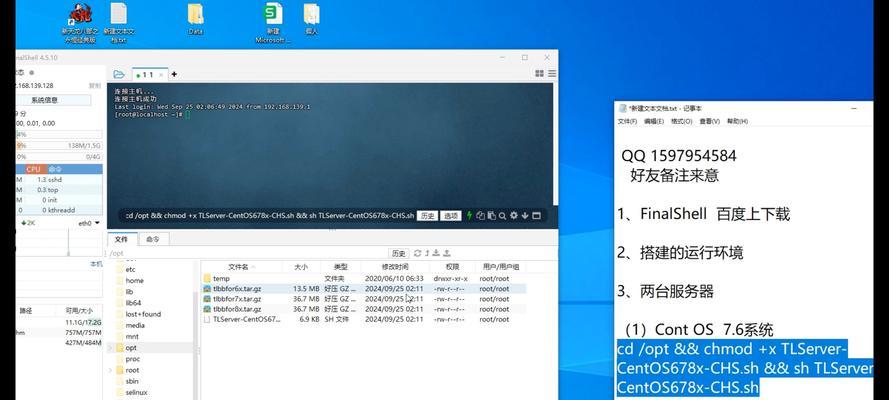Sort processes by 命令 column
889x400 pixels.
tap(55, 169)
